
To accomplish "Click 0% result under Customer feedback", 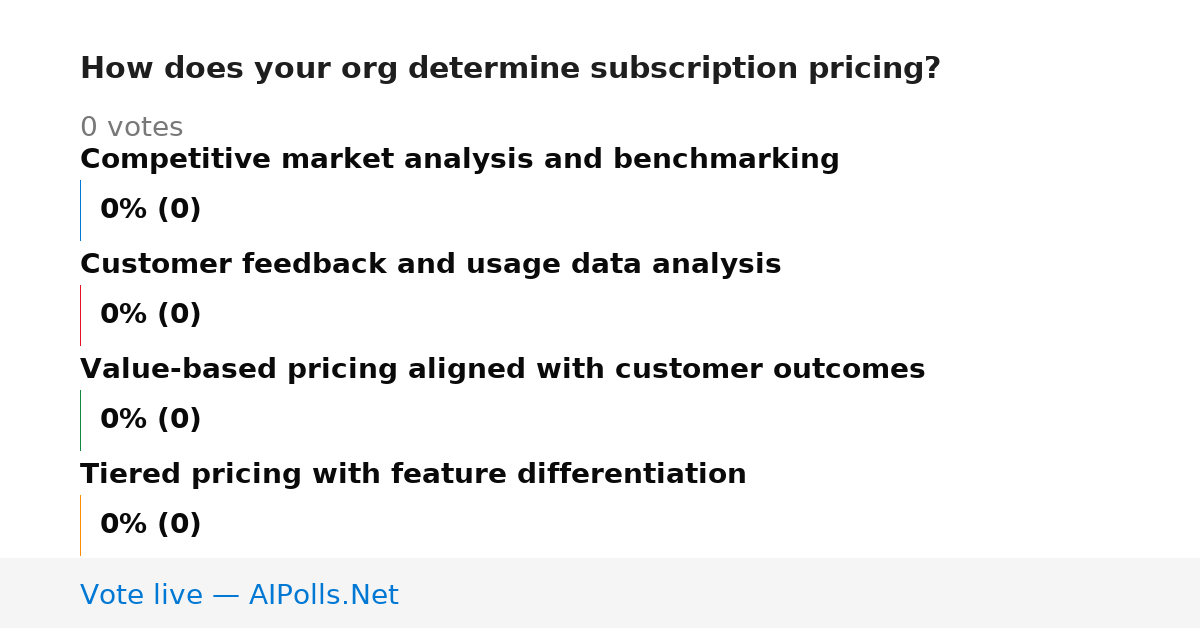I will point(124,315).
